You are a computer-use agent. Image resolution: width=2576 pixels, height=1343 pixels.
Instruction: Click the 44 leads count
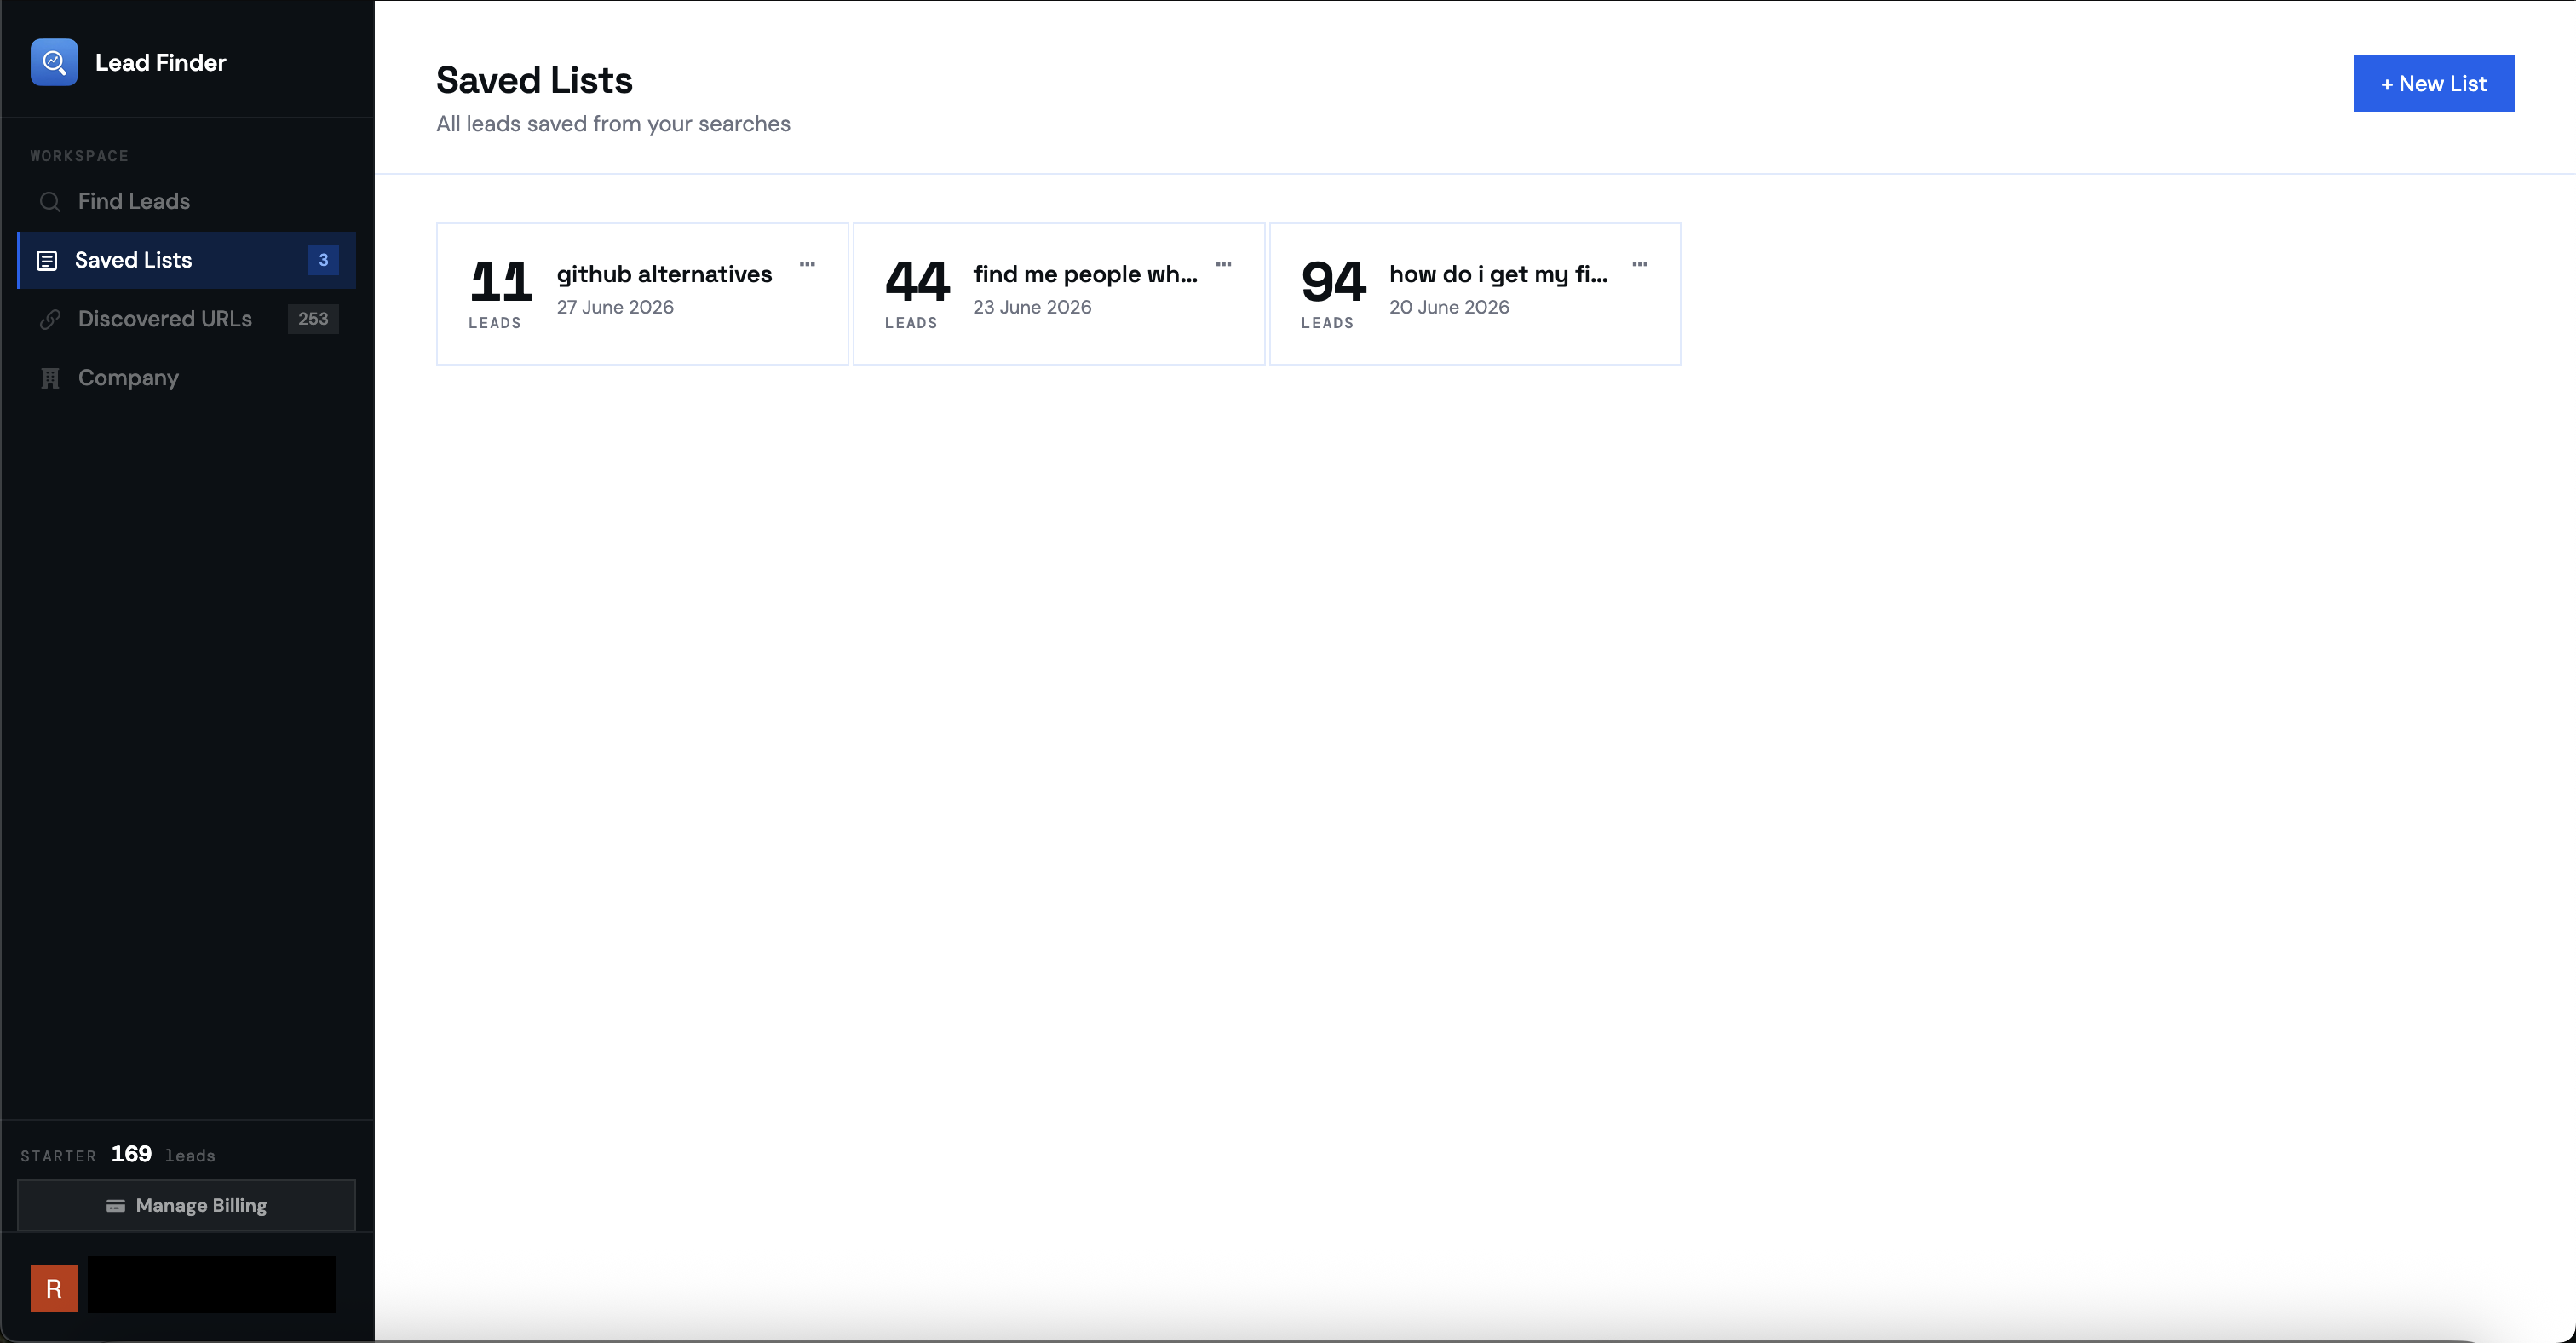917,282
